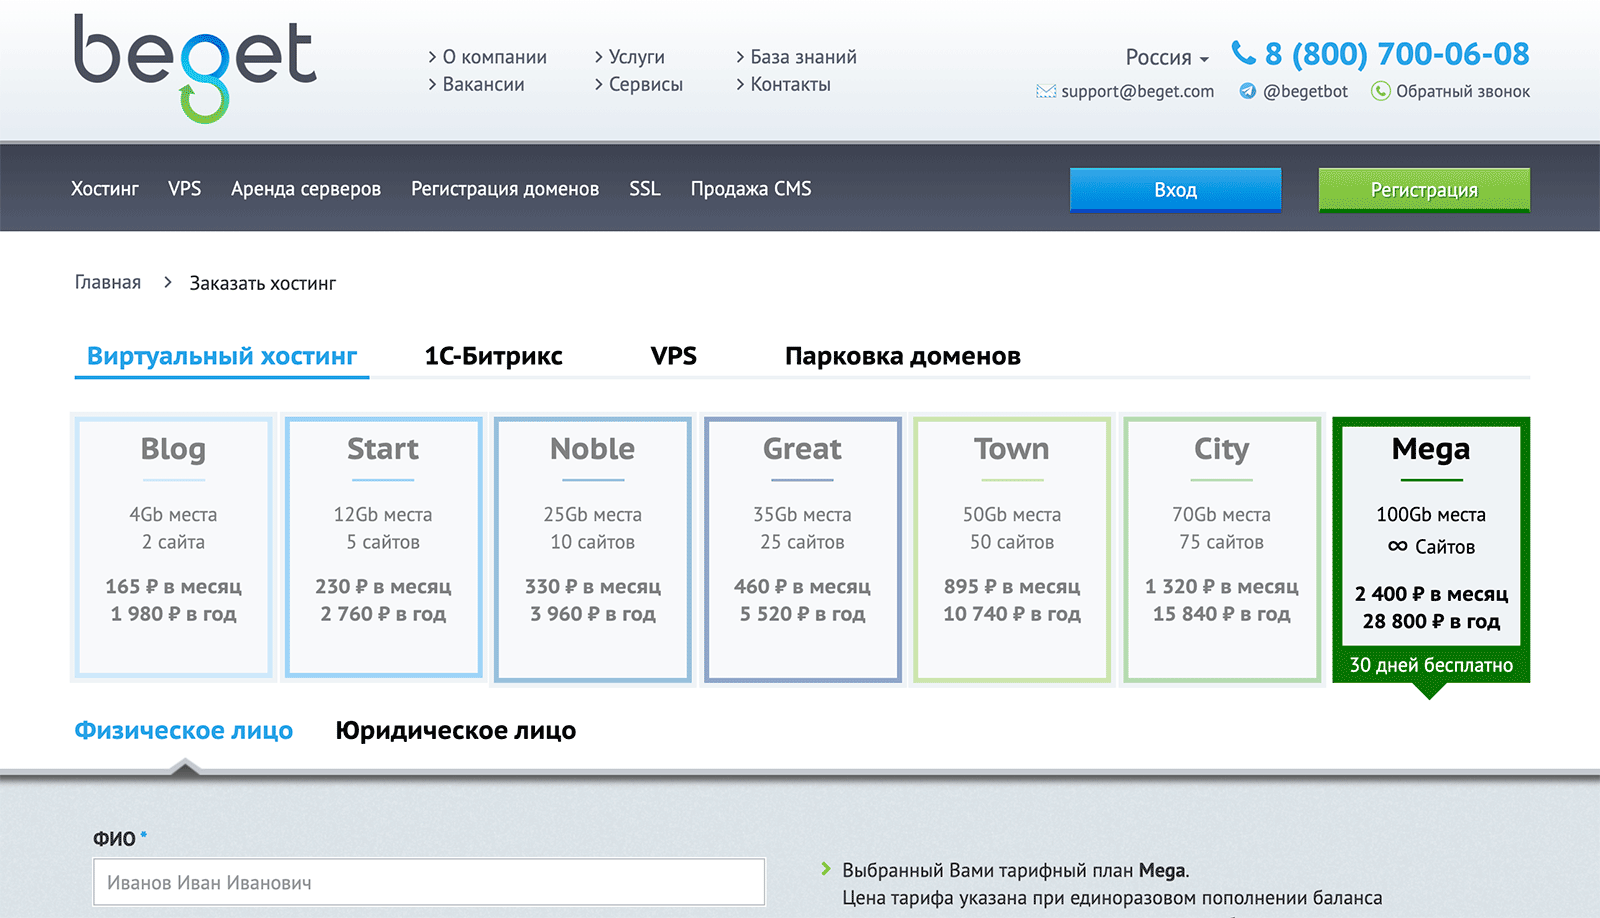This screenshot has height=918, width=1600.
Task: Open SSL menu item
Action: click(644, 188)
